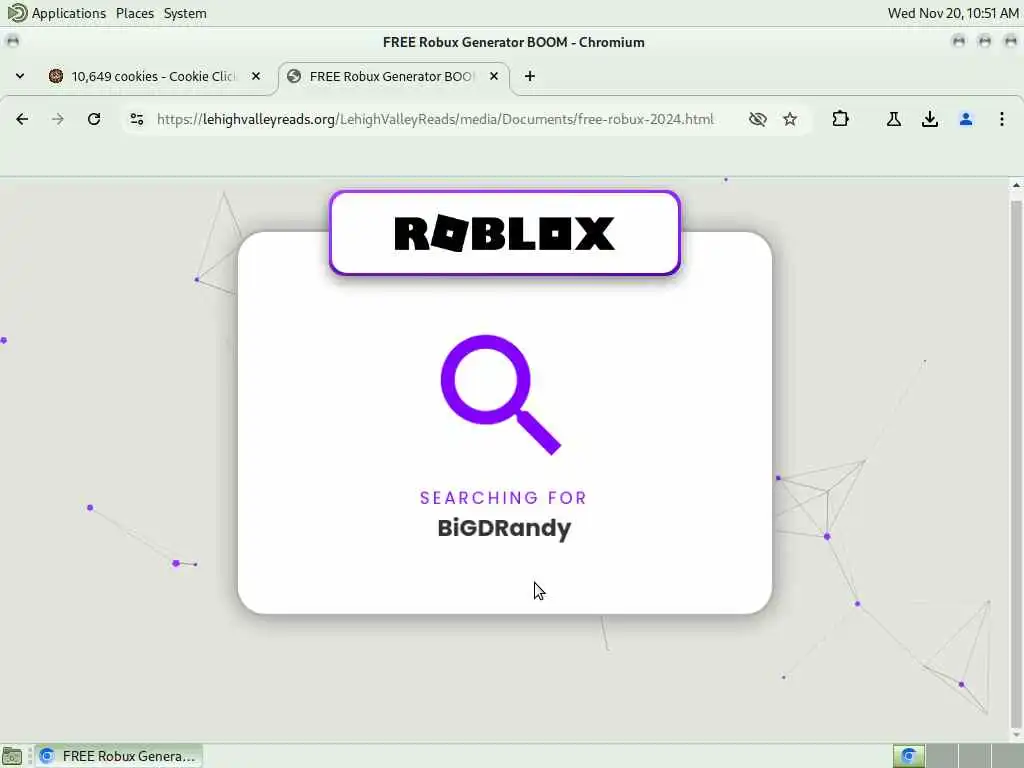The height and width of the screenshot is (768, 1024).
Task: Reload the current page
Action: coord(94,119)
